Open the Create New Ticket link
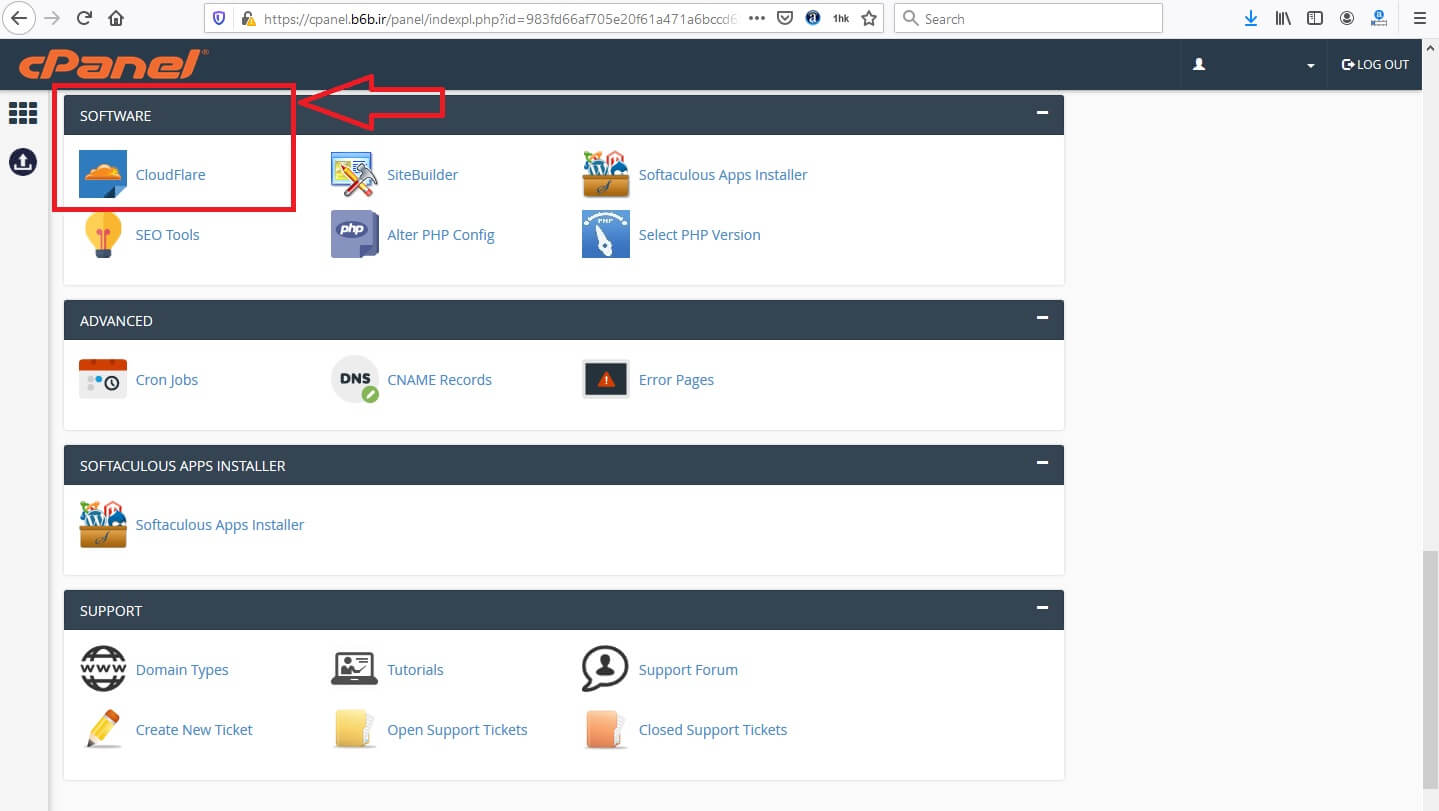Image resolution: width=1439 pixels, height=811 pixels. (x=195, y=730)
